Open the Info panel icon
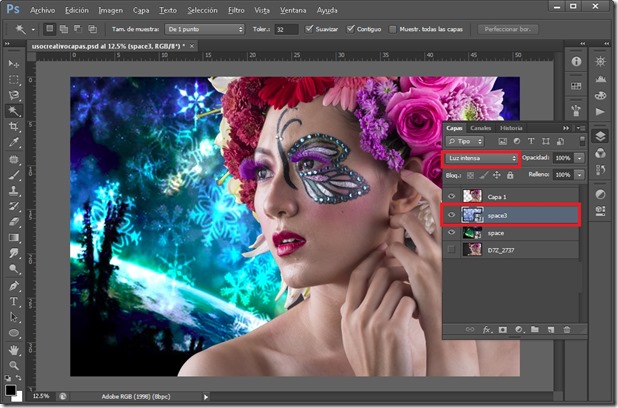 pos(576,61)
